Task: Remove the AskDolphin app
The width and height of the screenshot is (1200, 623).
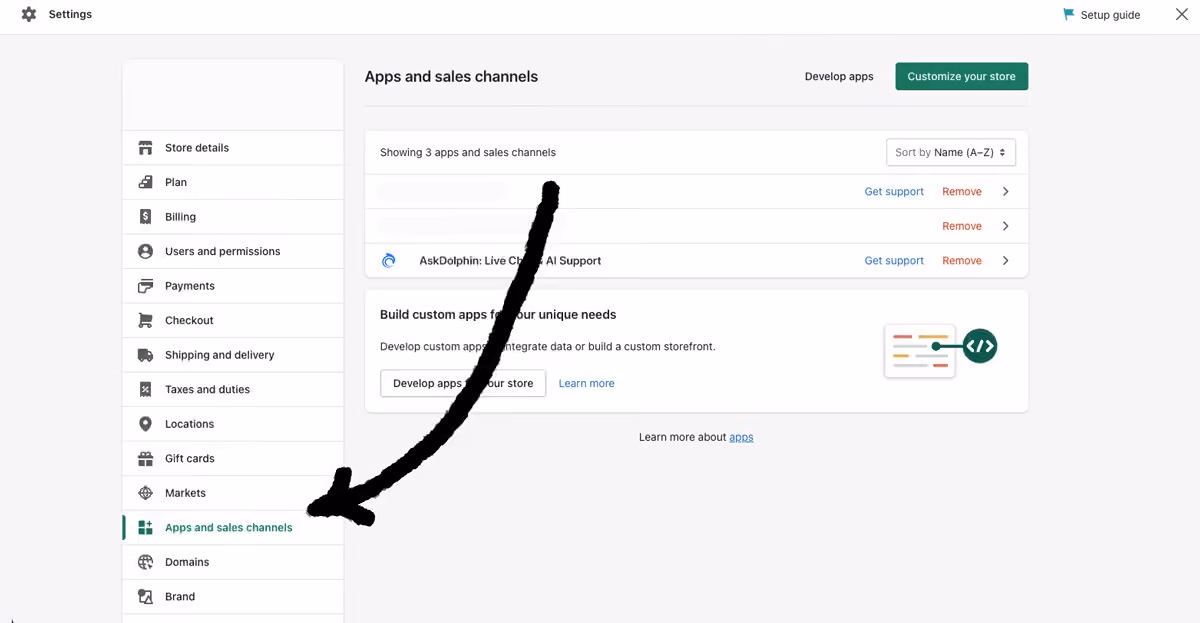Action: pyautogui.click(x=962, y=260)
